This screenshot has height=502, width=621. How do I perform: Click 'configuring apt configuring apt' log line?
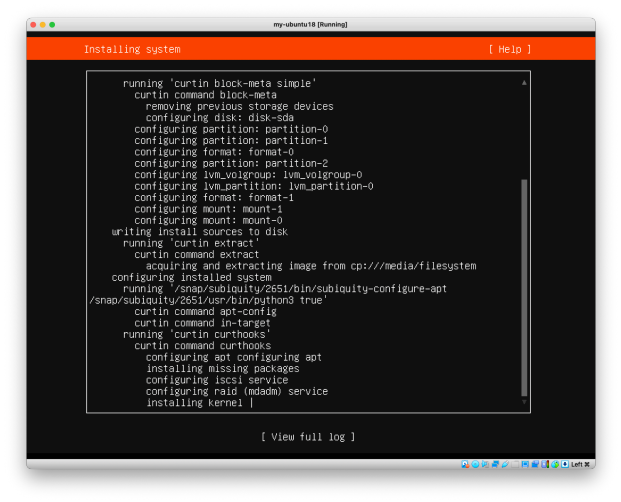click(x=234, y=357)
